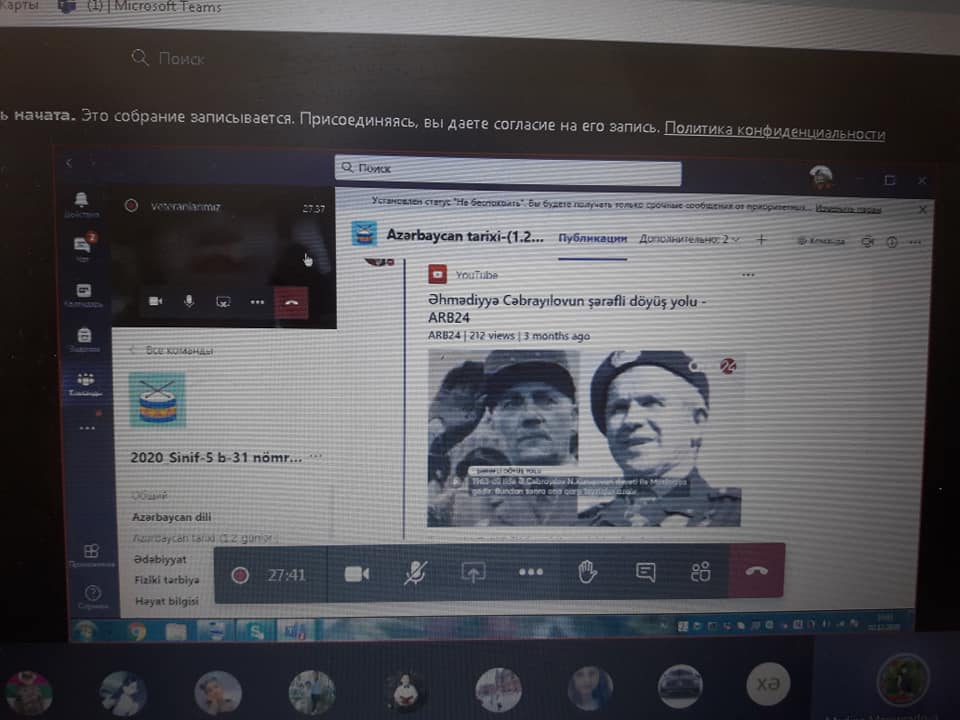The image size is (960, 720).
Task: Click the "Veteranlarımız" meeting title
Action: tap(186, 207)
